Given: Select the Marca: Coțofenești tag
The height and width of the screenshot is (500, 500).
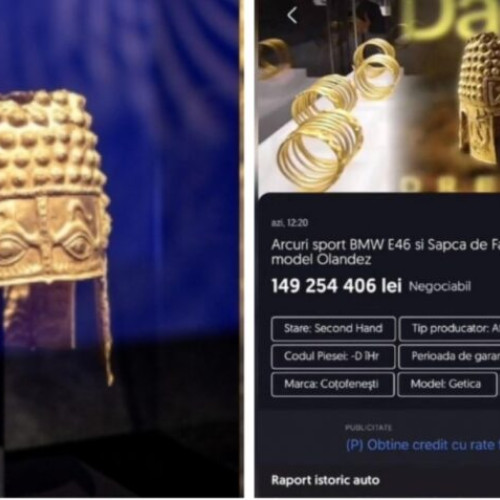Looking at the screenshot, I should click(x=333, y=384).
